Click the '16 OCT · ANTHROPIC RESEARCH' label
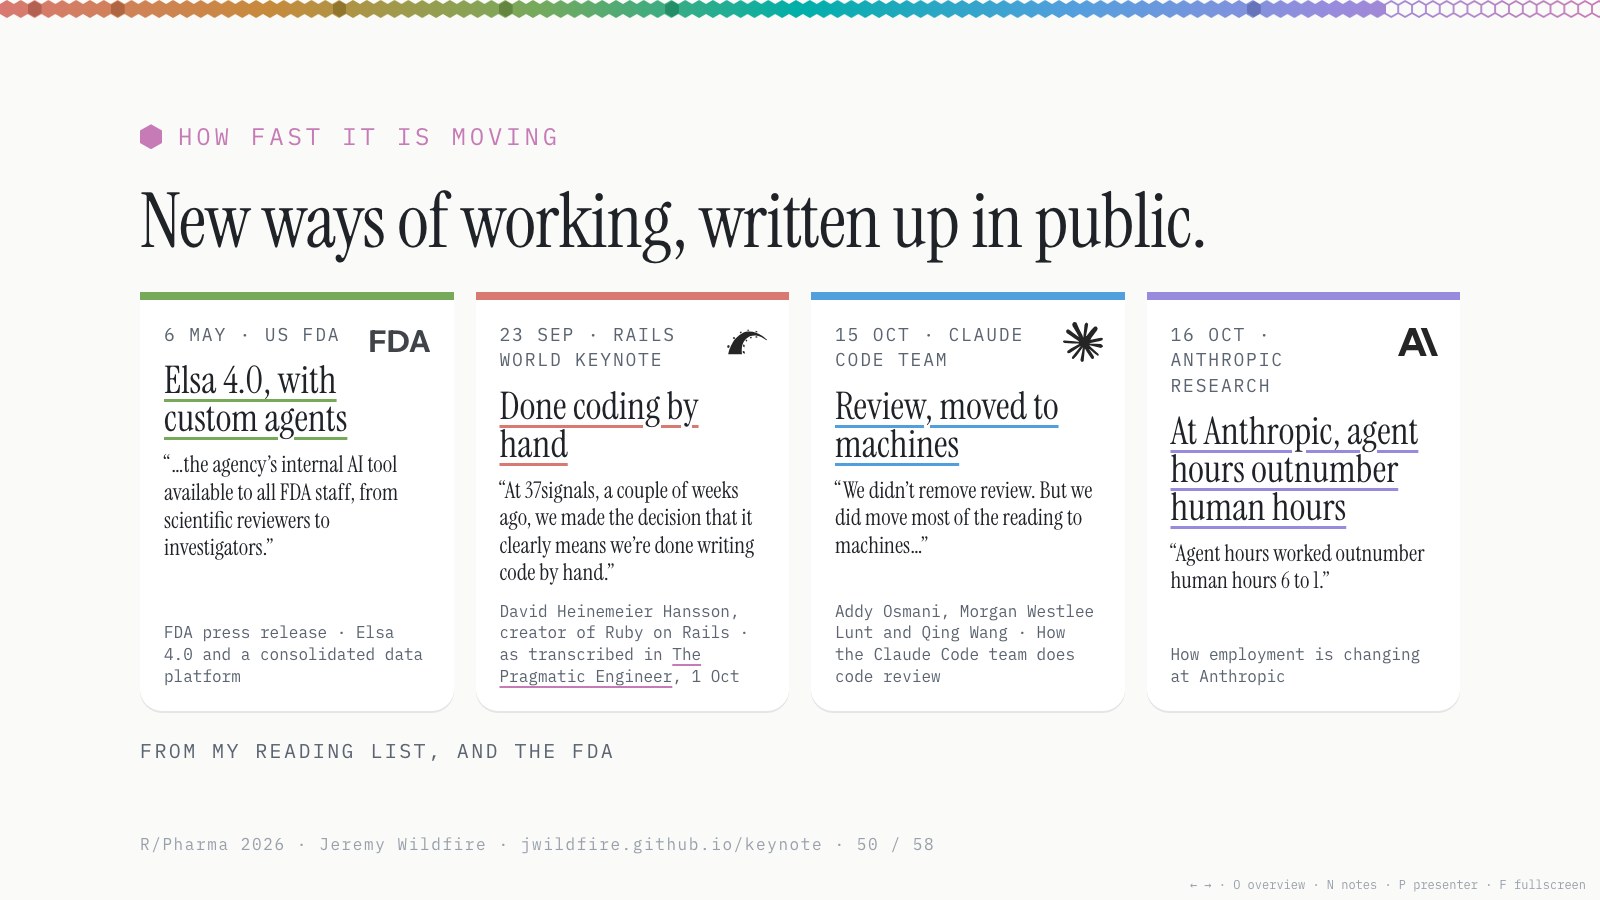Screen dimensions: 1600x900 pos(1227,360)
